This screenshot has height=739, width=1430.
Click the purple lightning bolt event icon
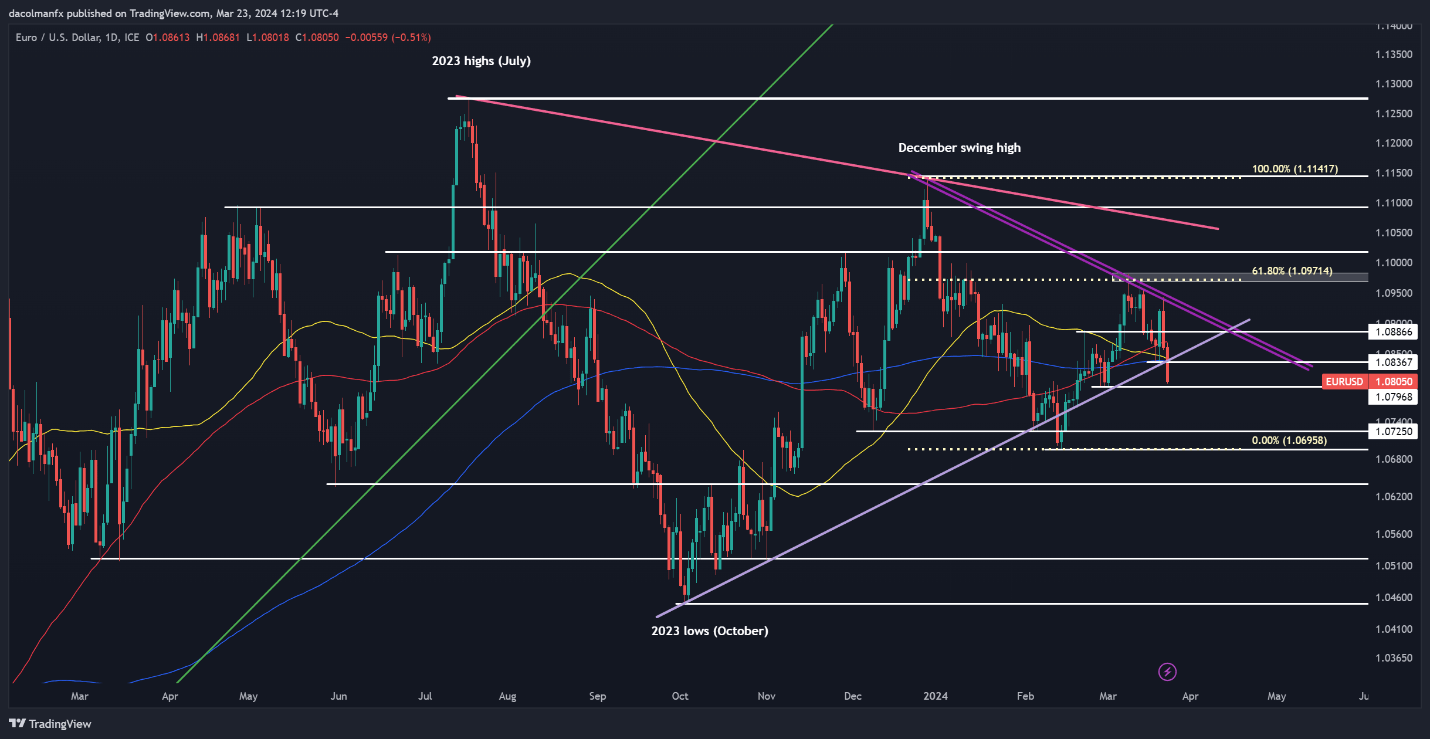point(1167,671)
